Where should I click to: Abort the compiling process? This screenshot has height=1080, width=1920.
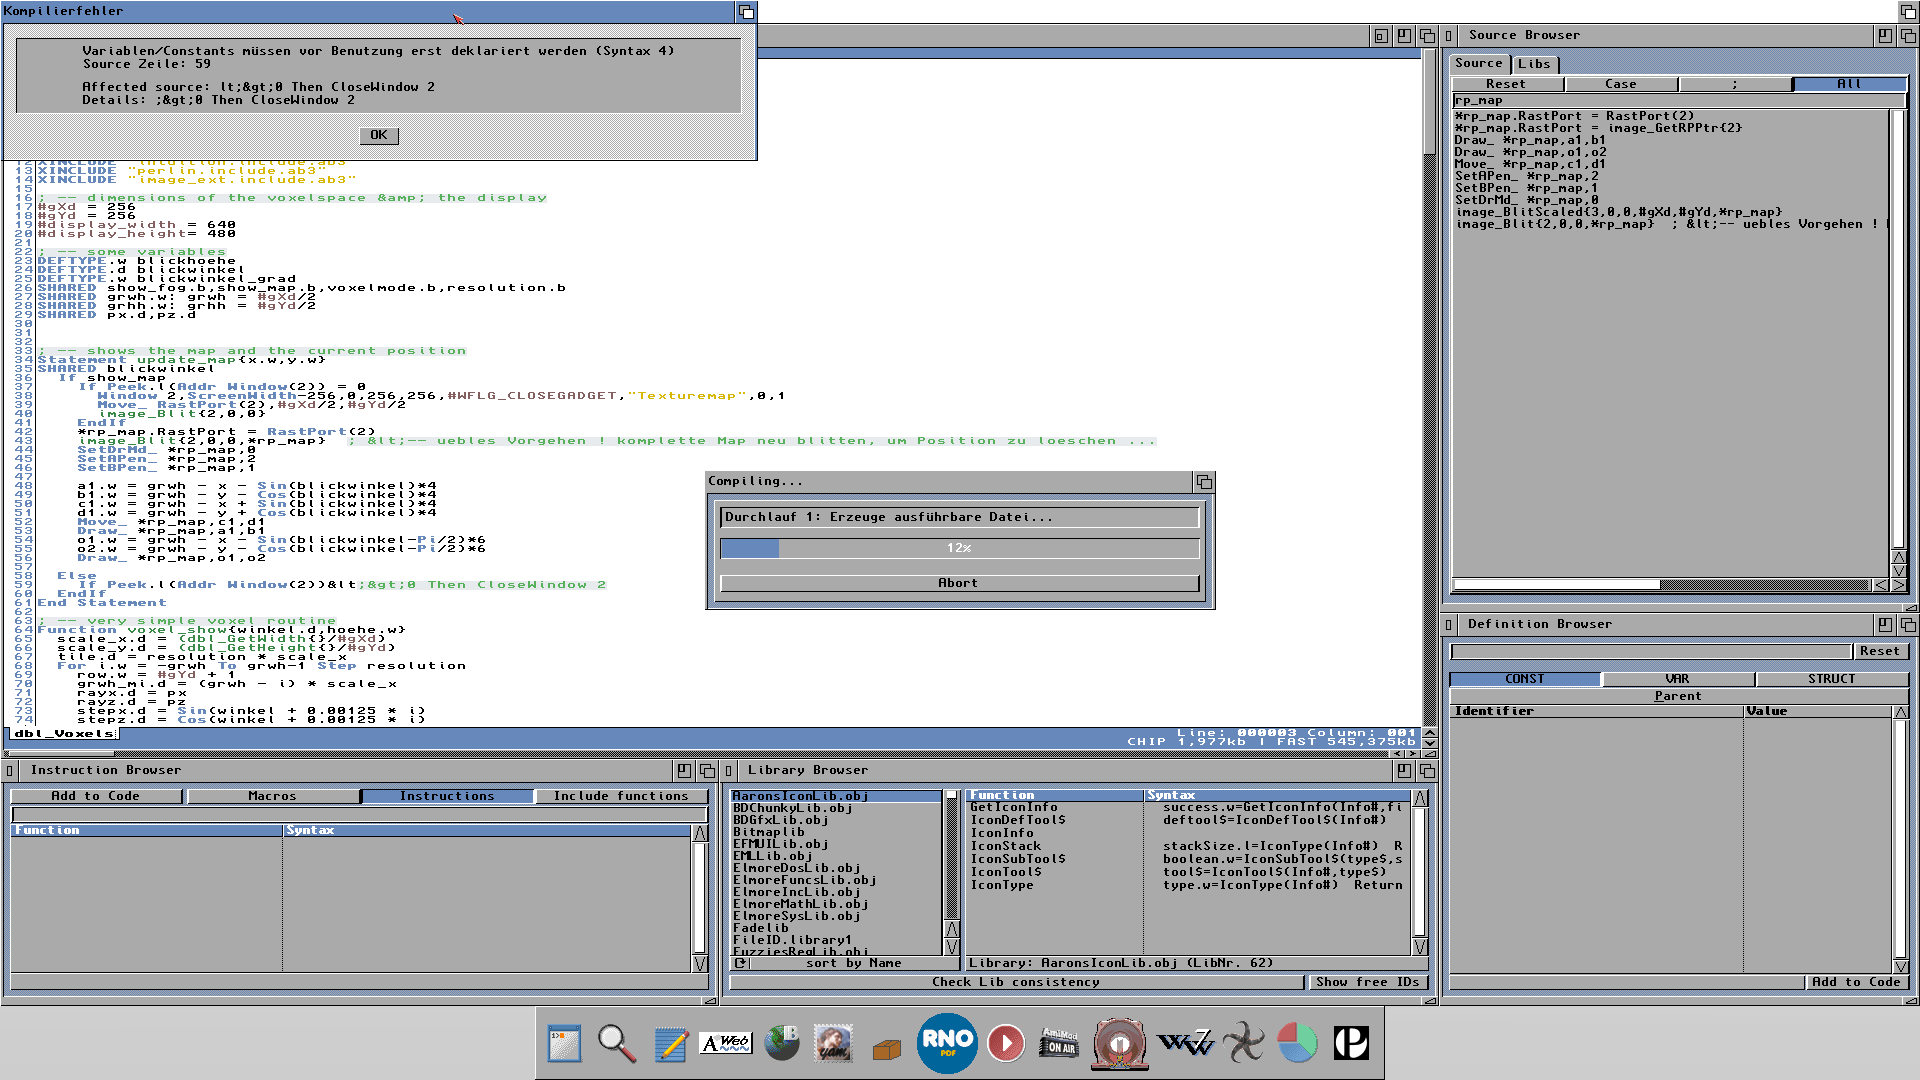958,583
